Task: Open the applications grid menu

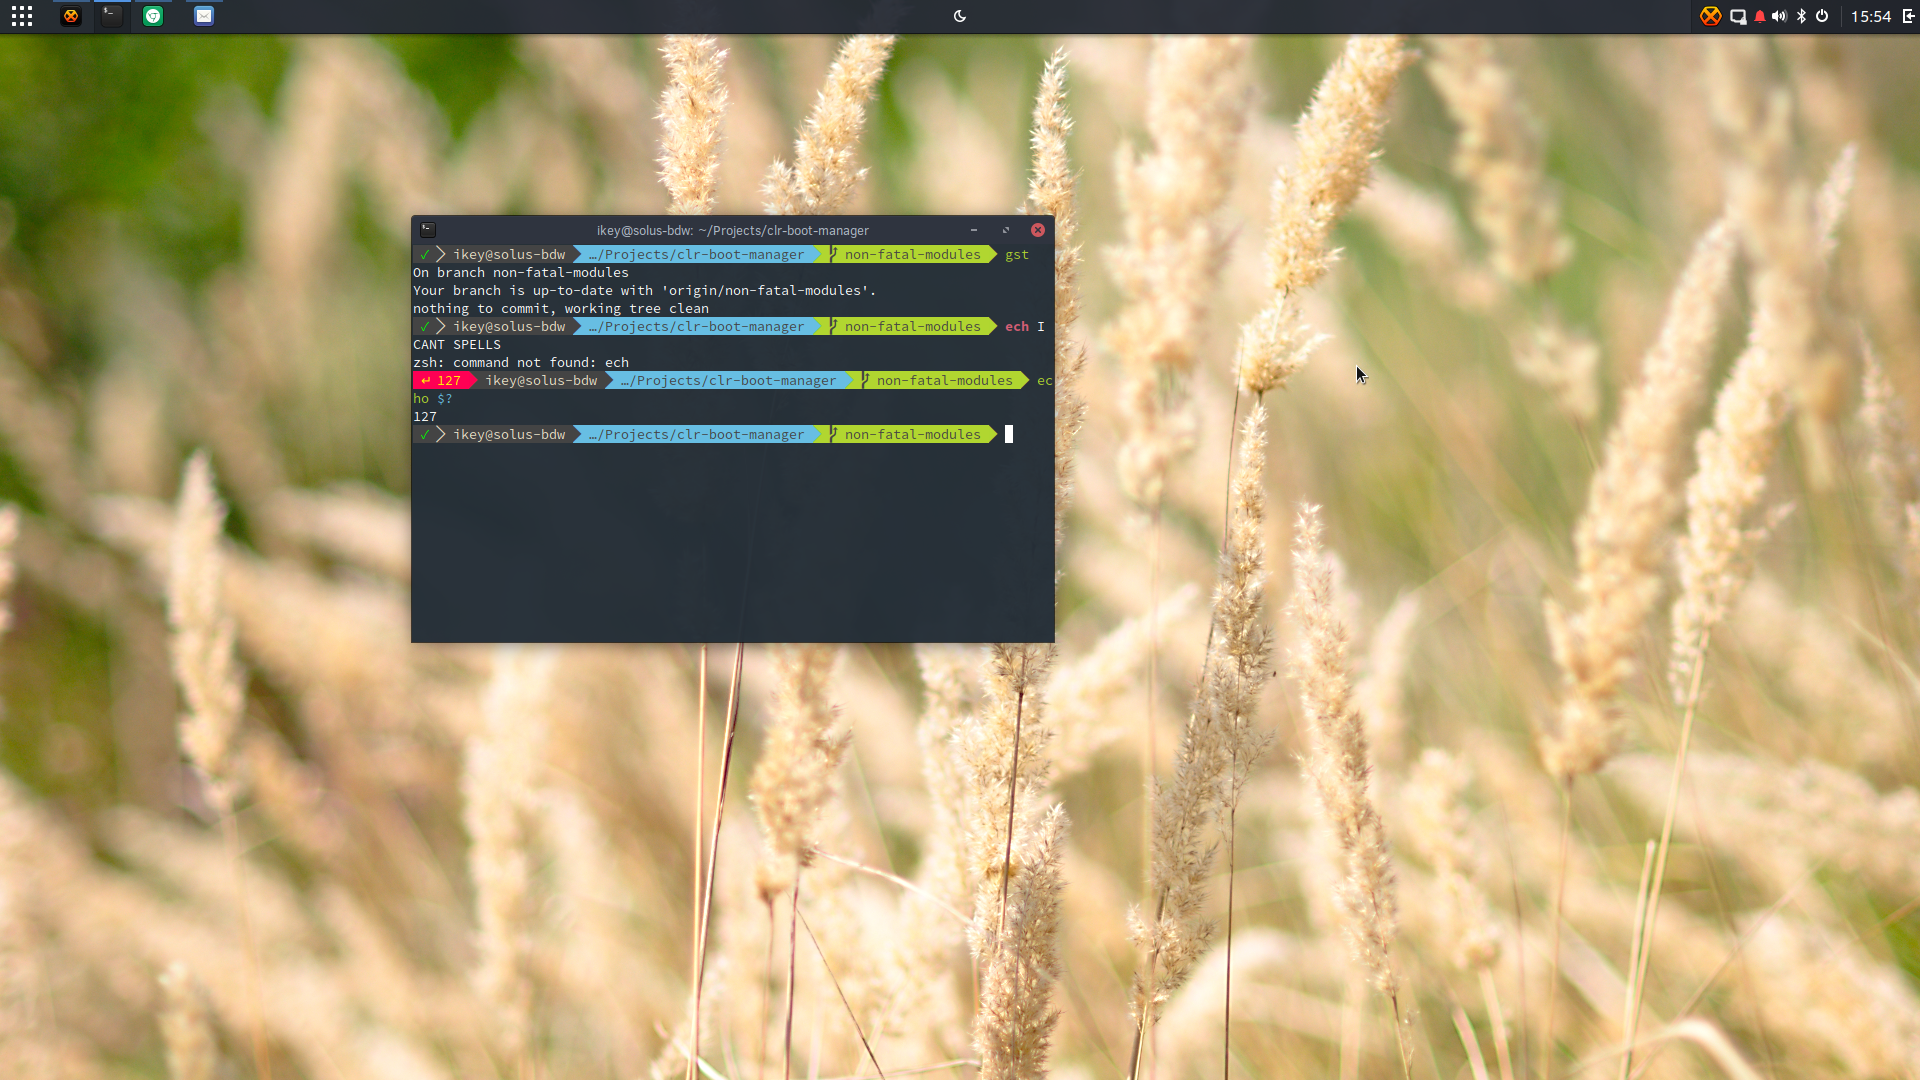Action: [x=22, y=16]
